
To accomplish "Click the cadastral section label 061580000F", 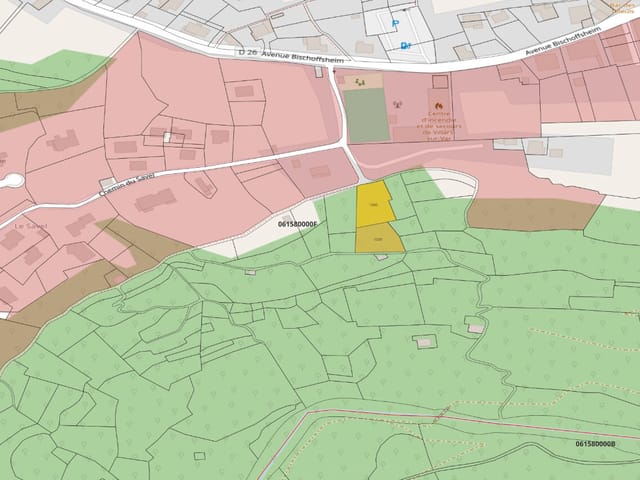I will (x=297, y=224).
